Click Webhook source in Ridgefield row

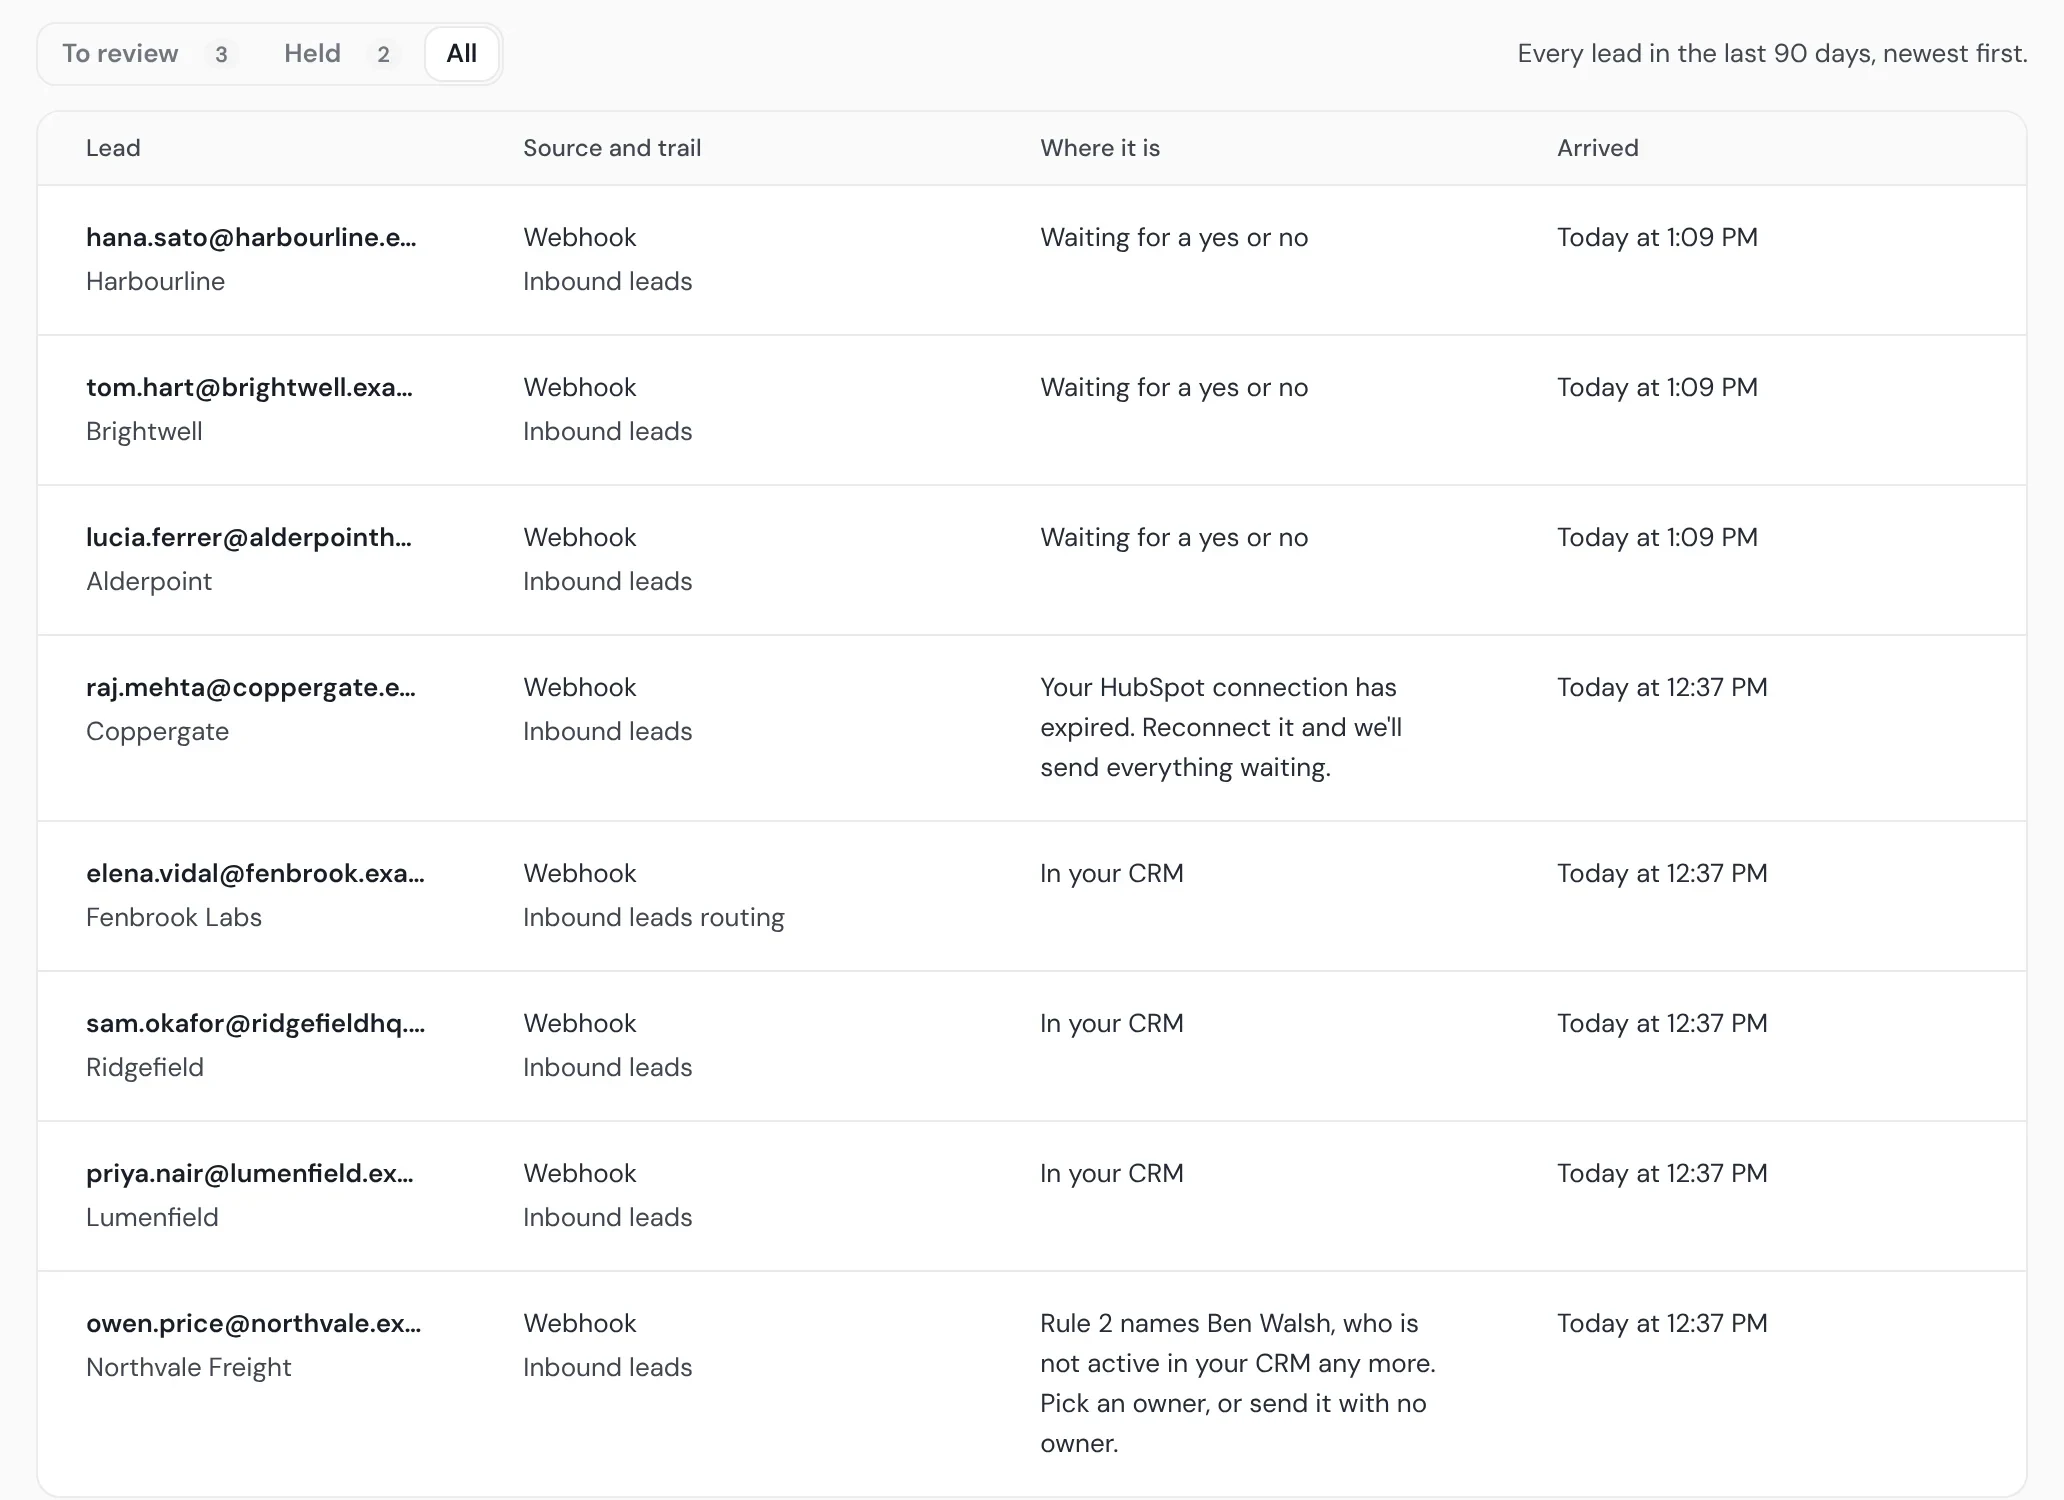580,1023
